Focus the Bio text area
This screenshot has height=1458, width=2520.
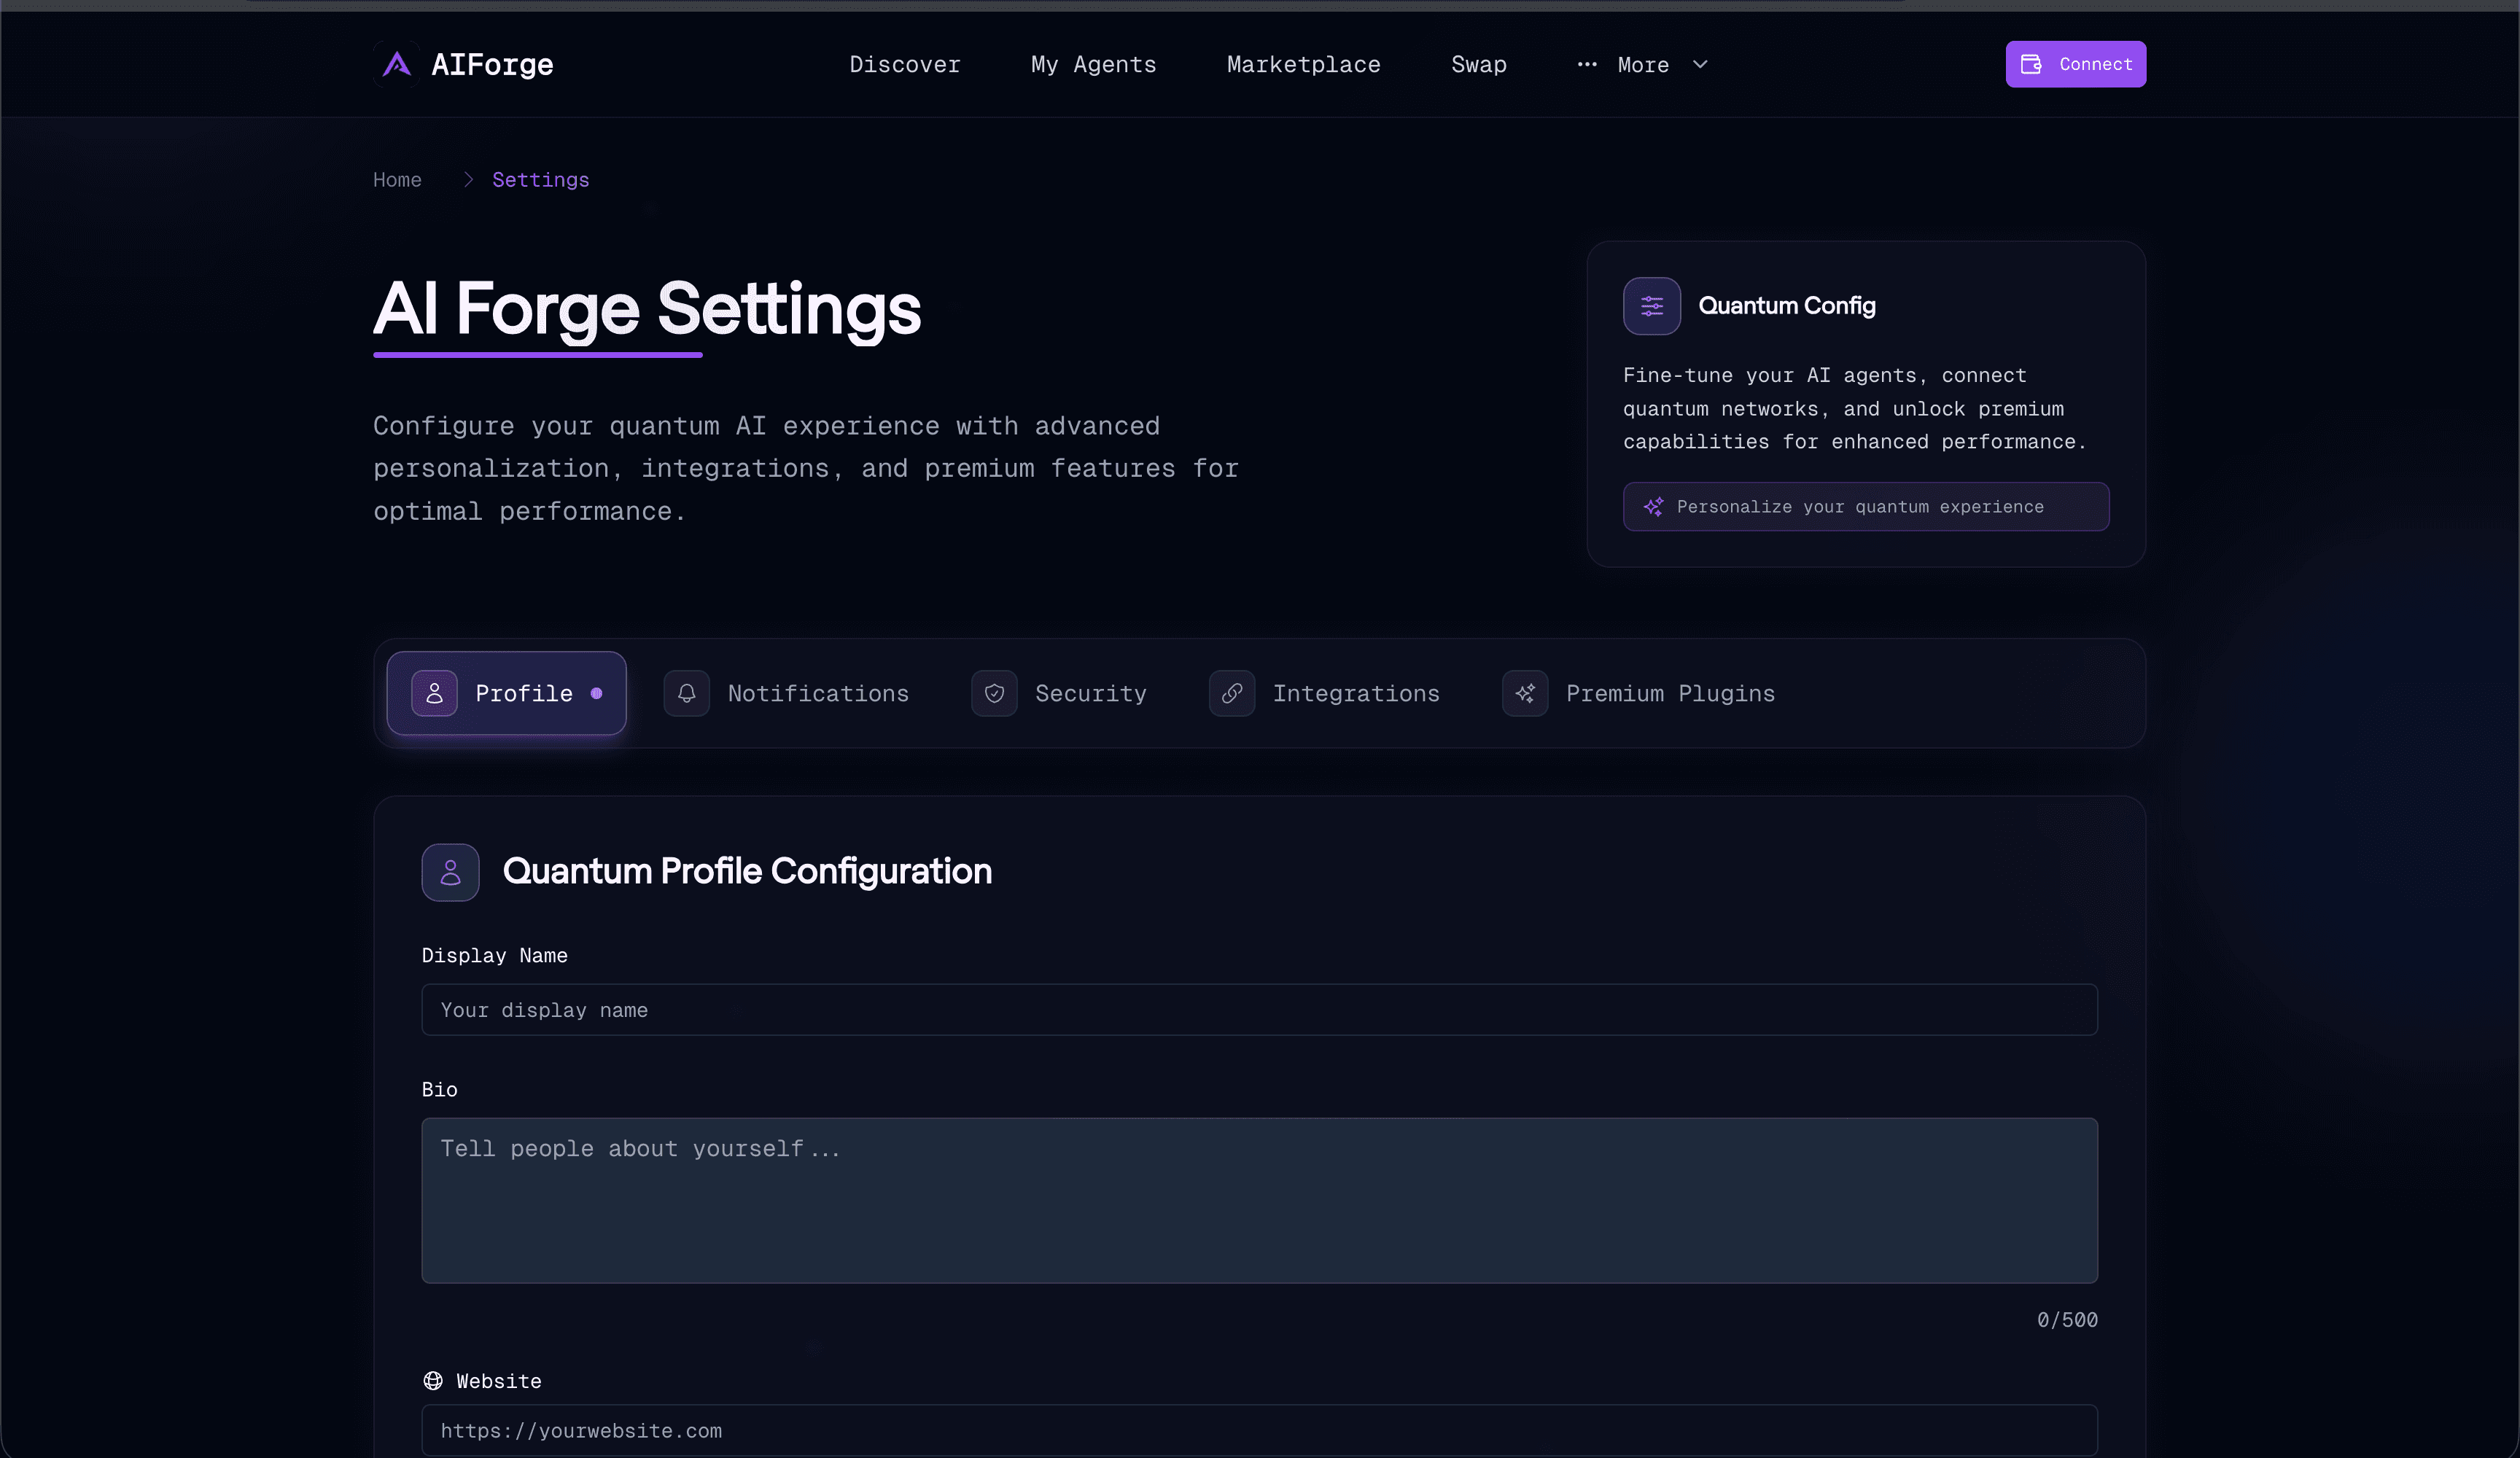[x=1259, y=1200]
